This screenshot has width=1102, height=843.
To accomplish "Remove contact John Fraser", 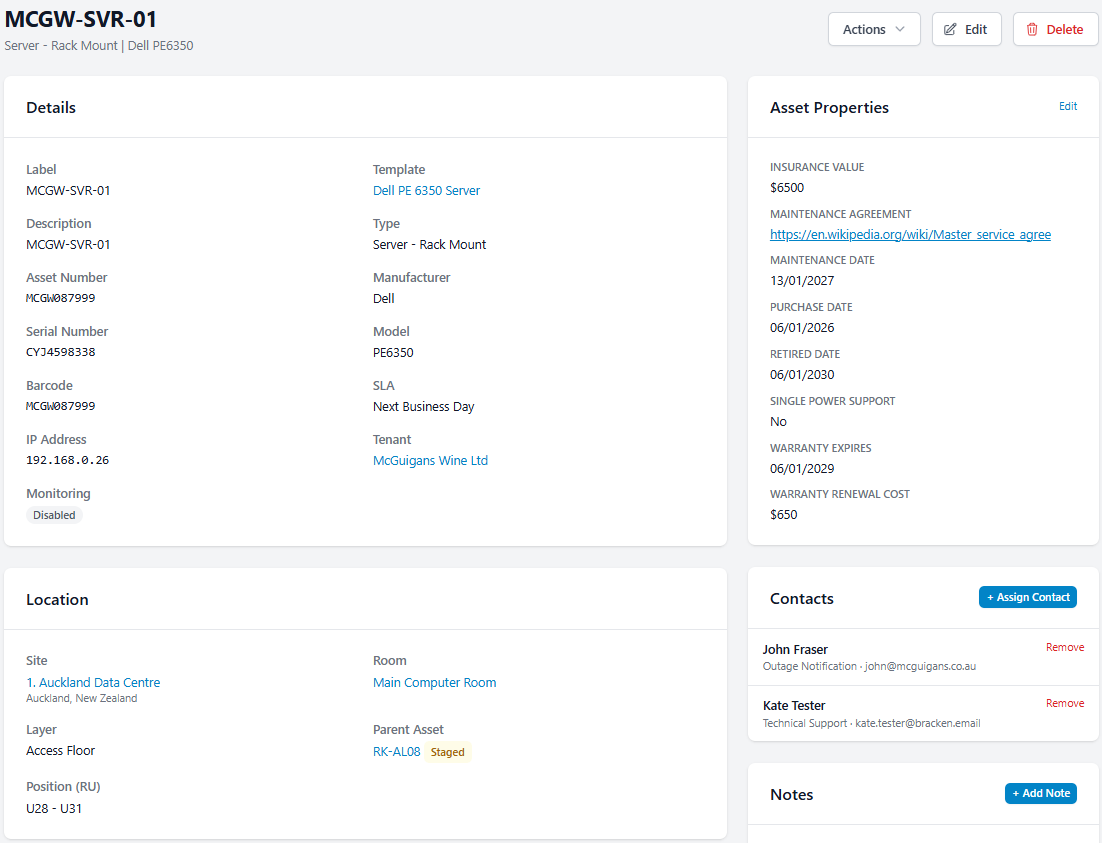I will (x=1065, y=647).
